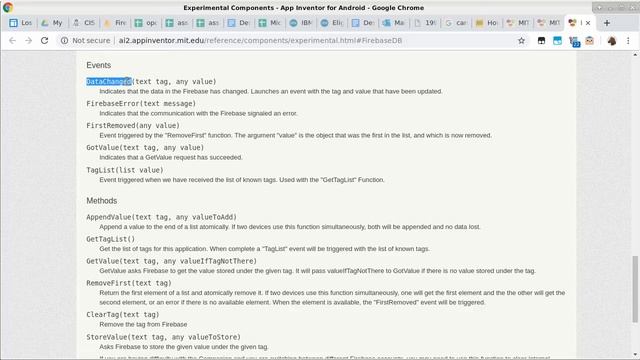Click the up arrow of the page scrollbar
Screen dimensions: 640x360
(x=635, y=55)
